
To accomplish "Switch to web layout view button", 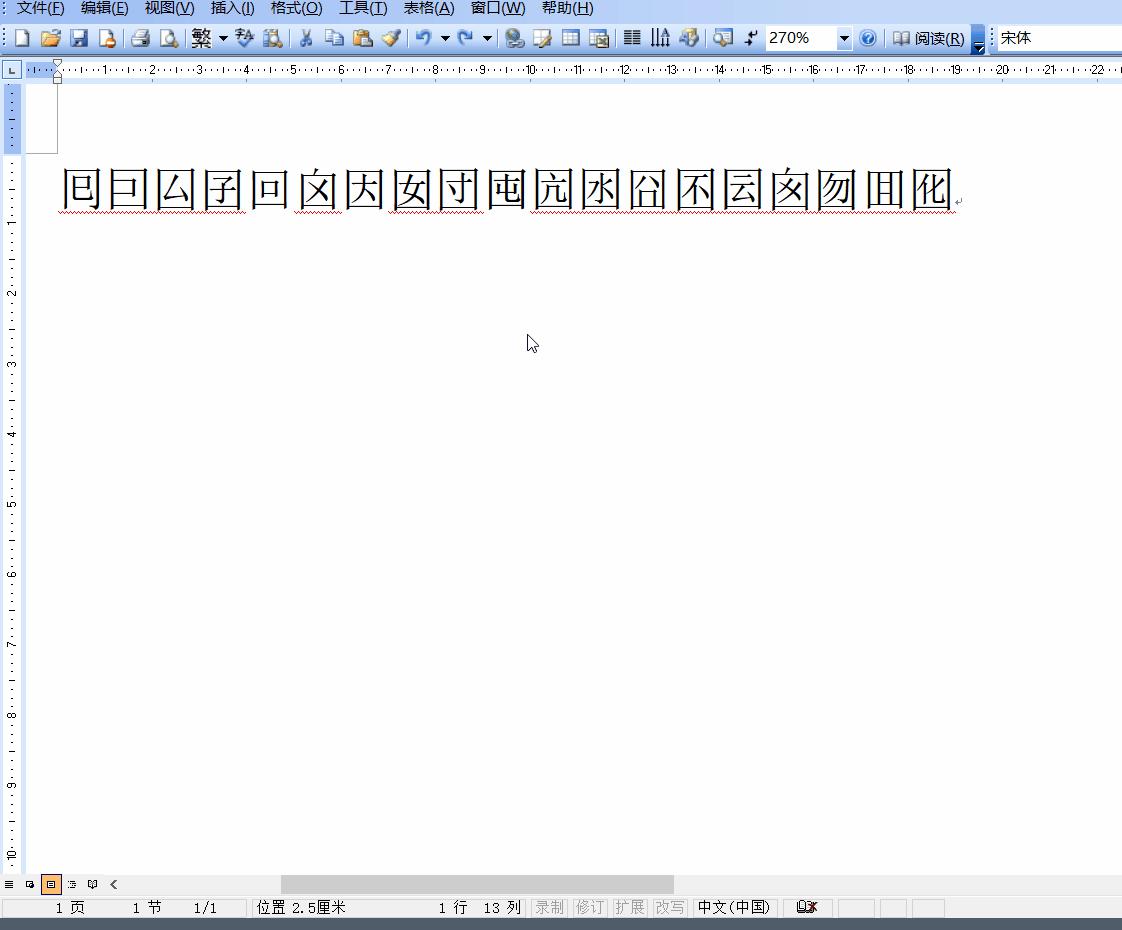I will (x=30, y=884).
